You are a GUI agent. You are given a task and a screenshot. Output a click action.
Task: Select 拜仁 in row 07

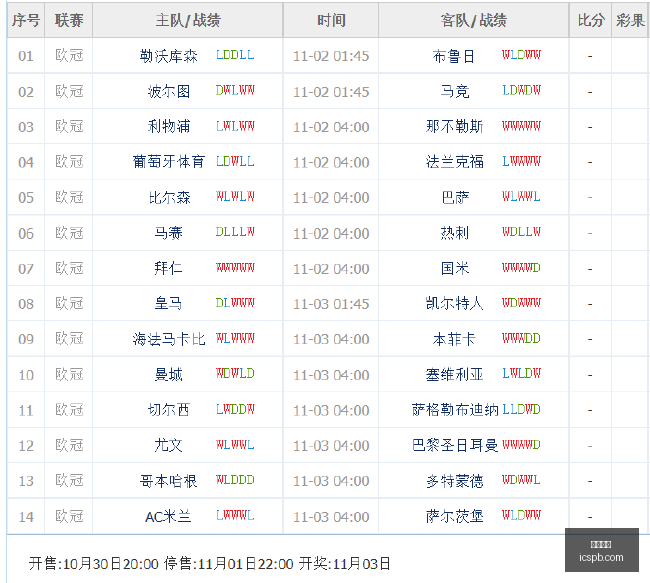(168, 268)
